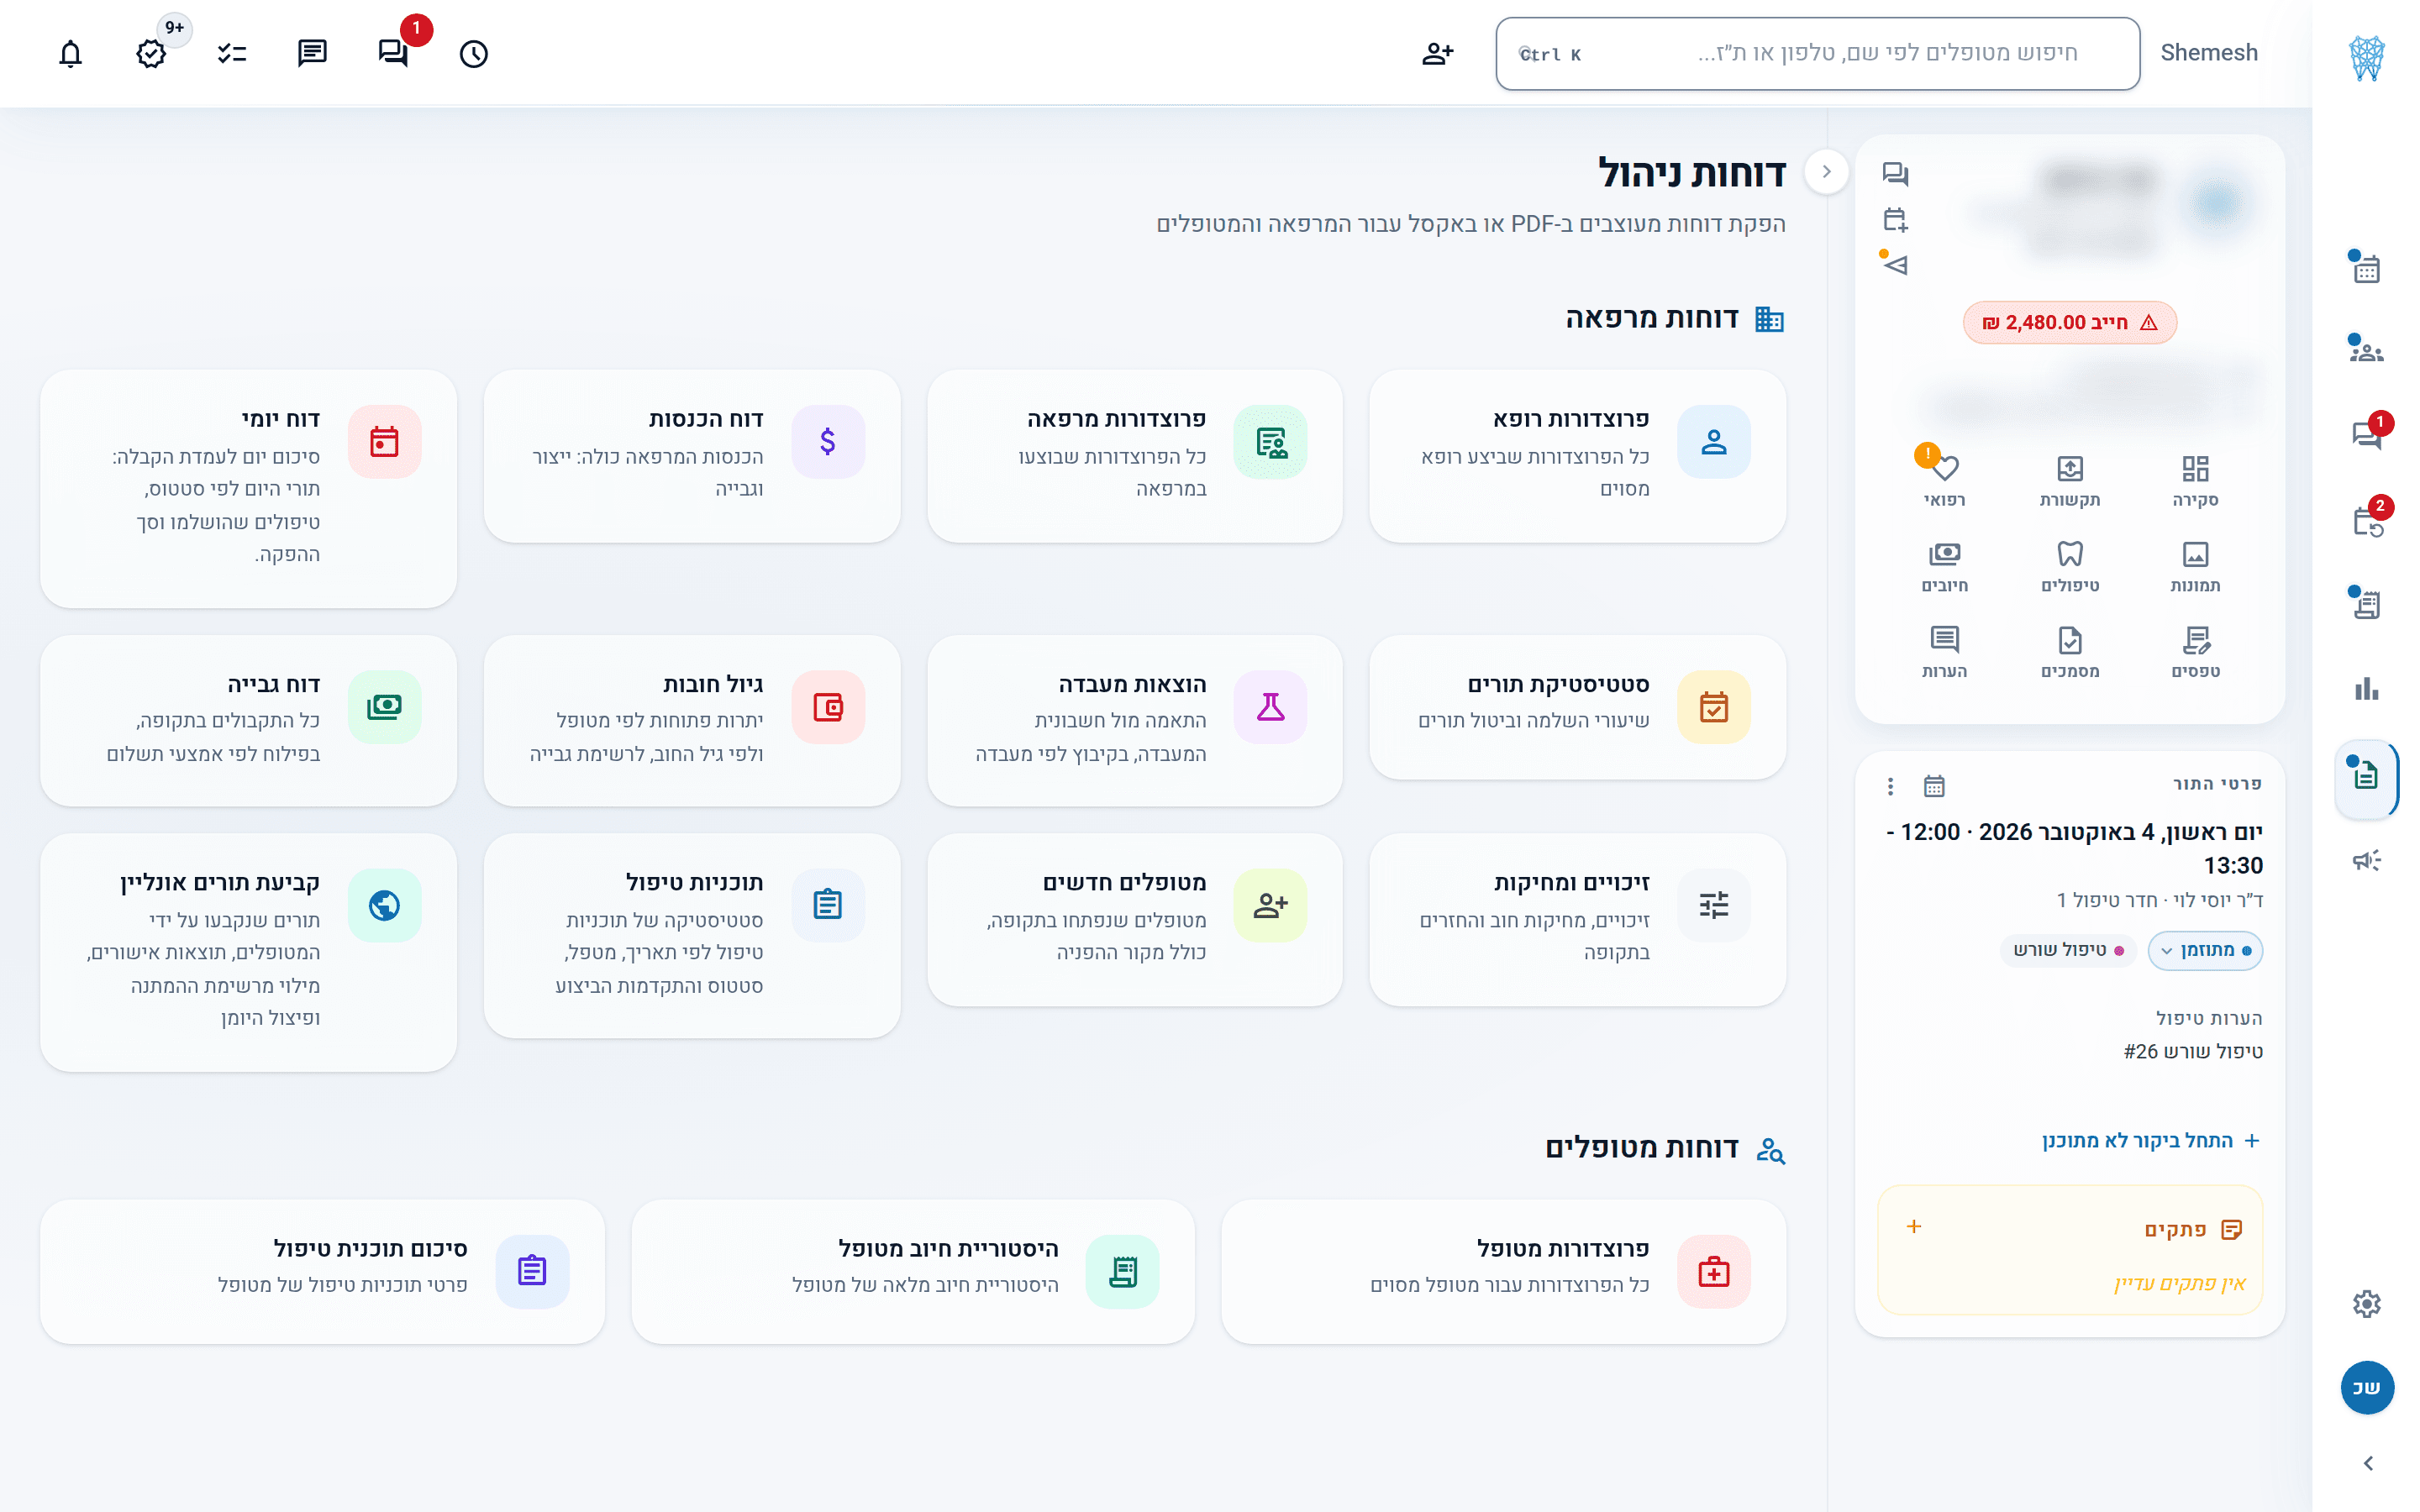Open the תמונות images shortcut
Image resolution: width=2420 pixels, height=1512 pixels.
click(x=2195, y=566)
